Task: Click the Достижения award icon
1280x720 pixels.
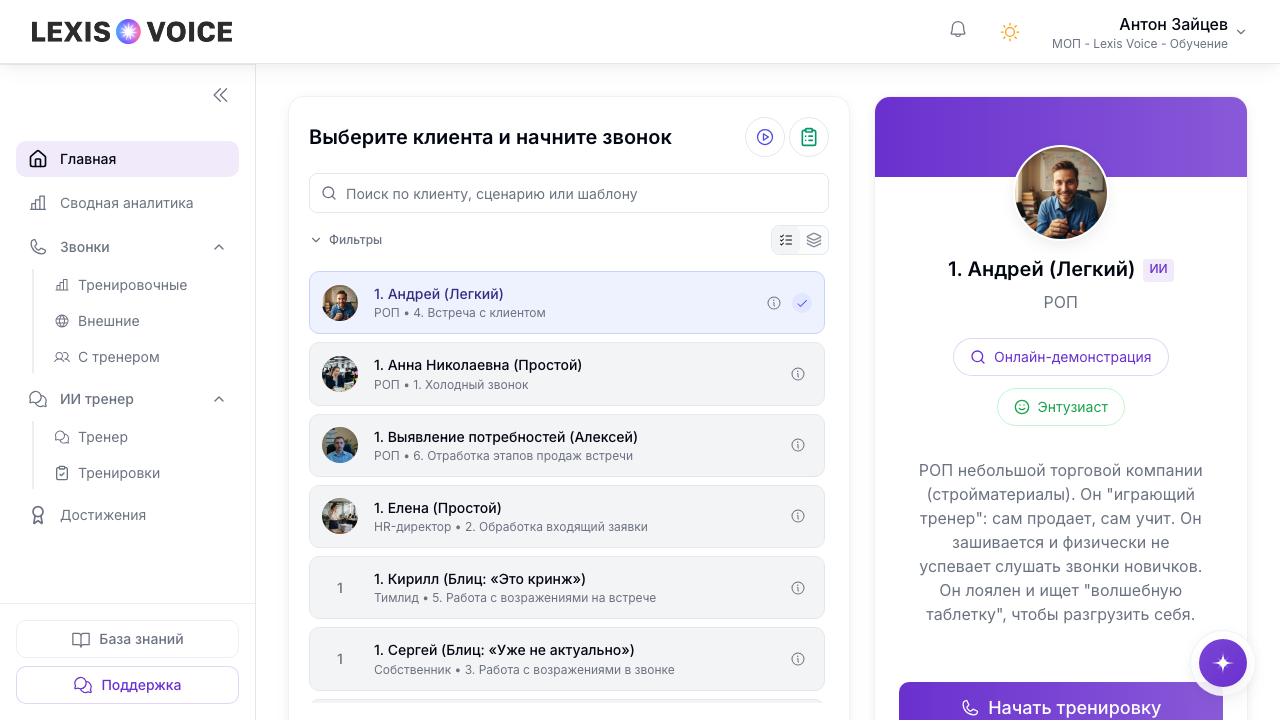Action: click(x=38, y=515)
